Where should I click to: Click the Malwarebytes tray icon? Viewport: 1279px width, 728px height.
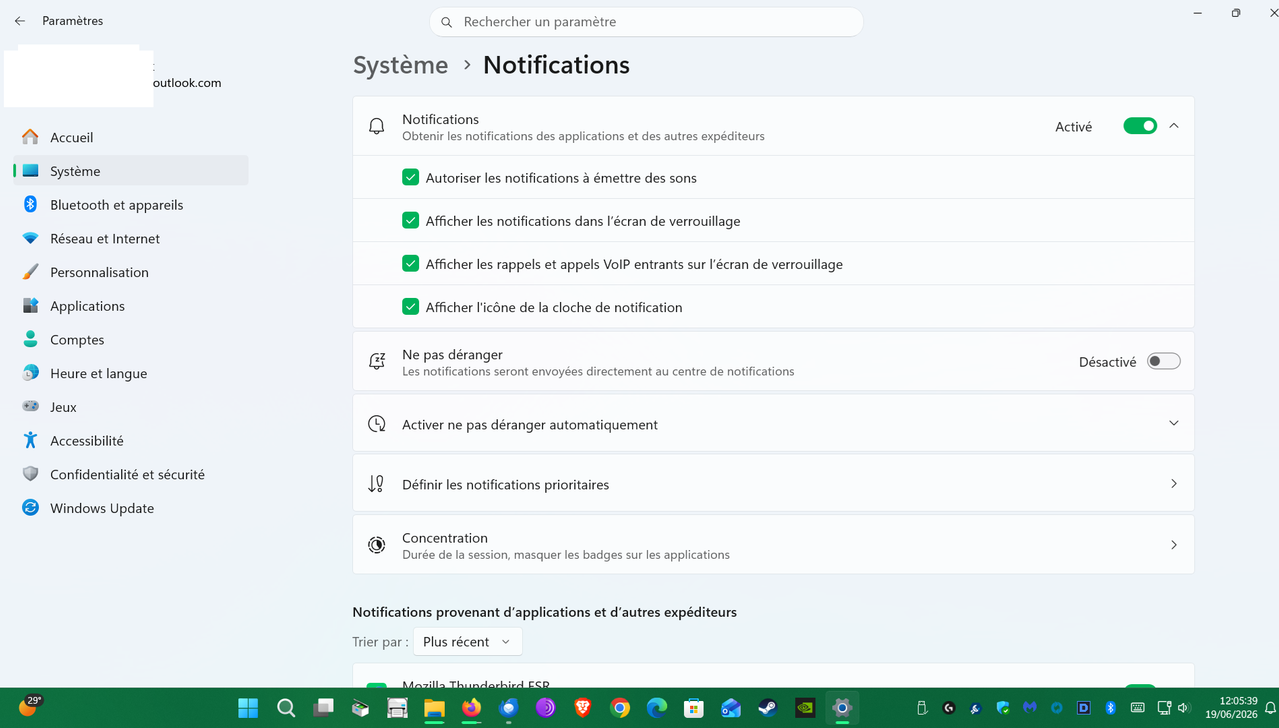coord(1030,708)
